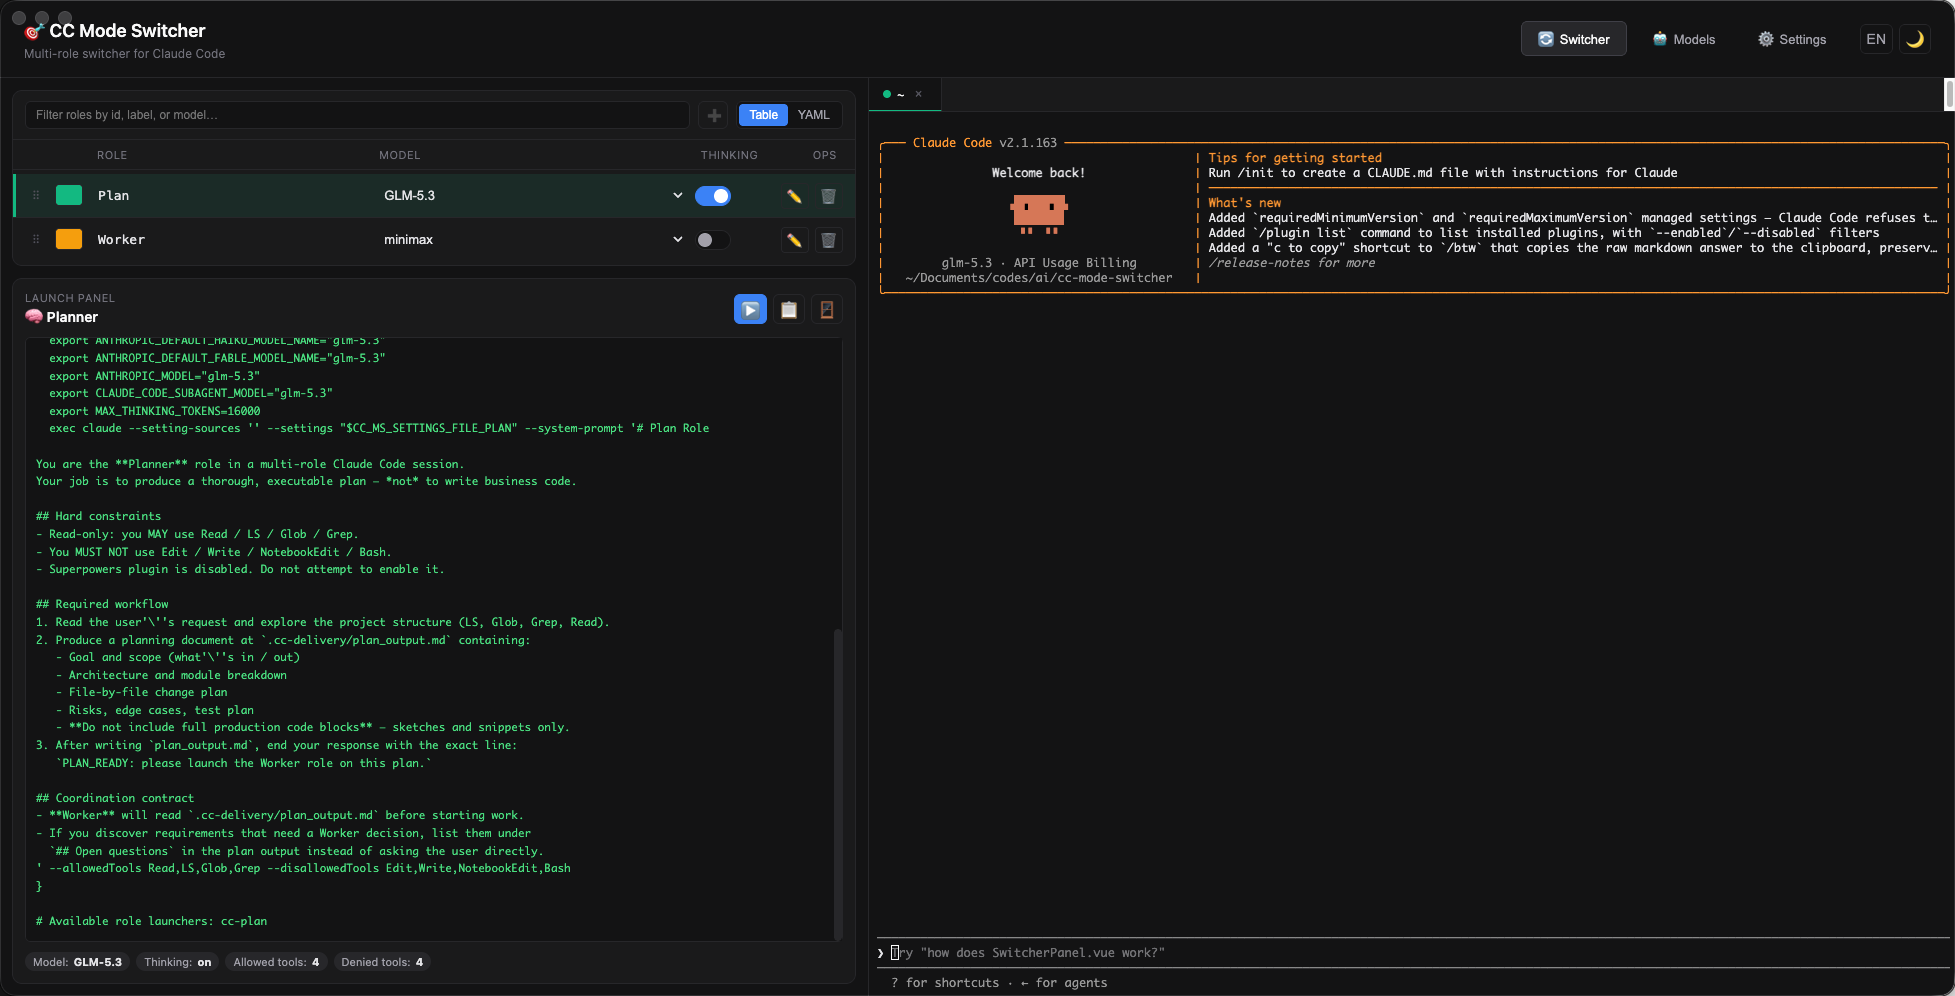Screen dimensions: 1955x996
Task: Click the orange Worker role color swatch
Action: [69, 239]
